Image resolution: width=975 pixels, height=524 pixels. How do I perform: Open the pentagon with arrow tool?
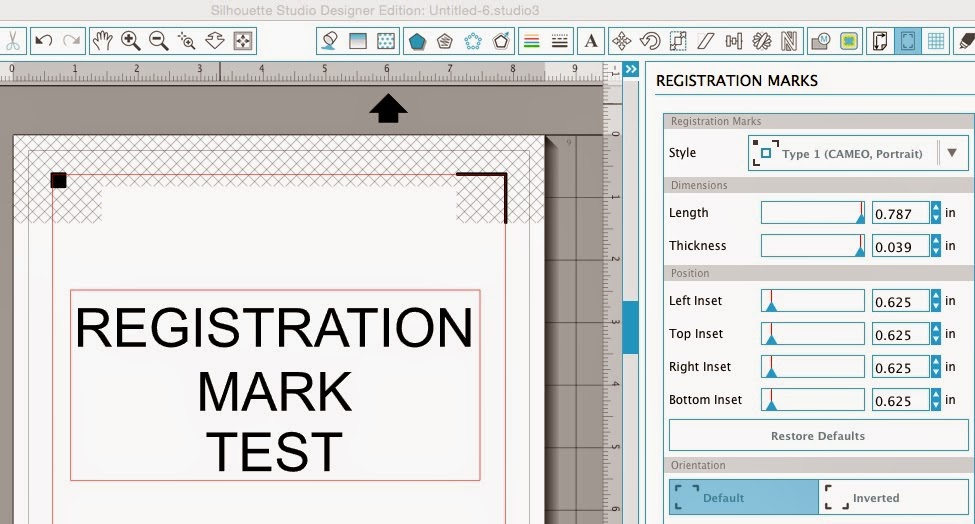[501, 41]
